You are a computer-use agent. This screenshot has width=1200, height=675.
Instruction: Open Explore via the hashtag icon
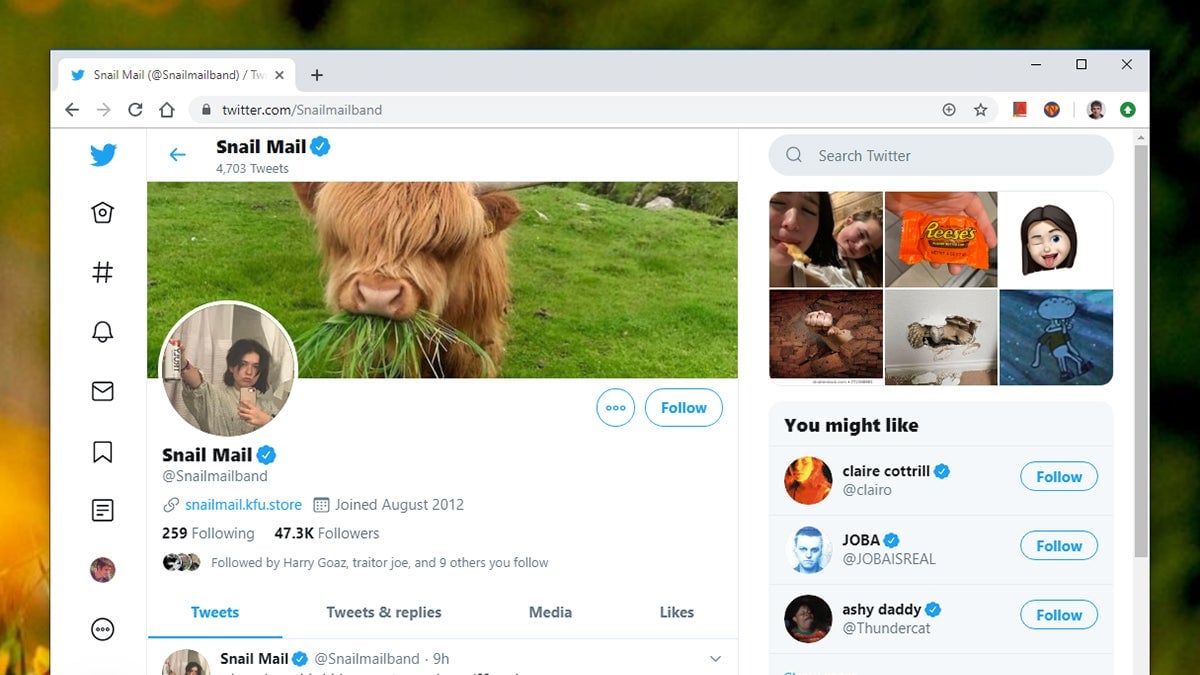tap(102, 271)
